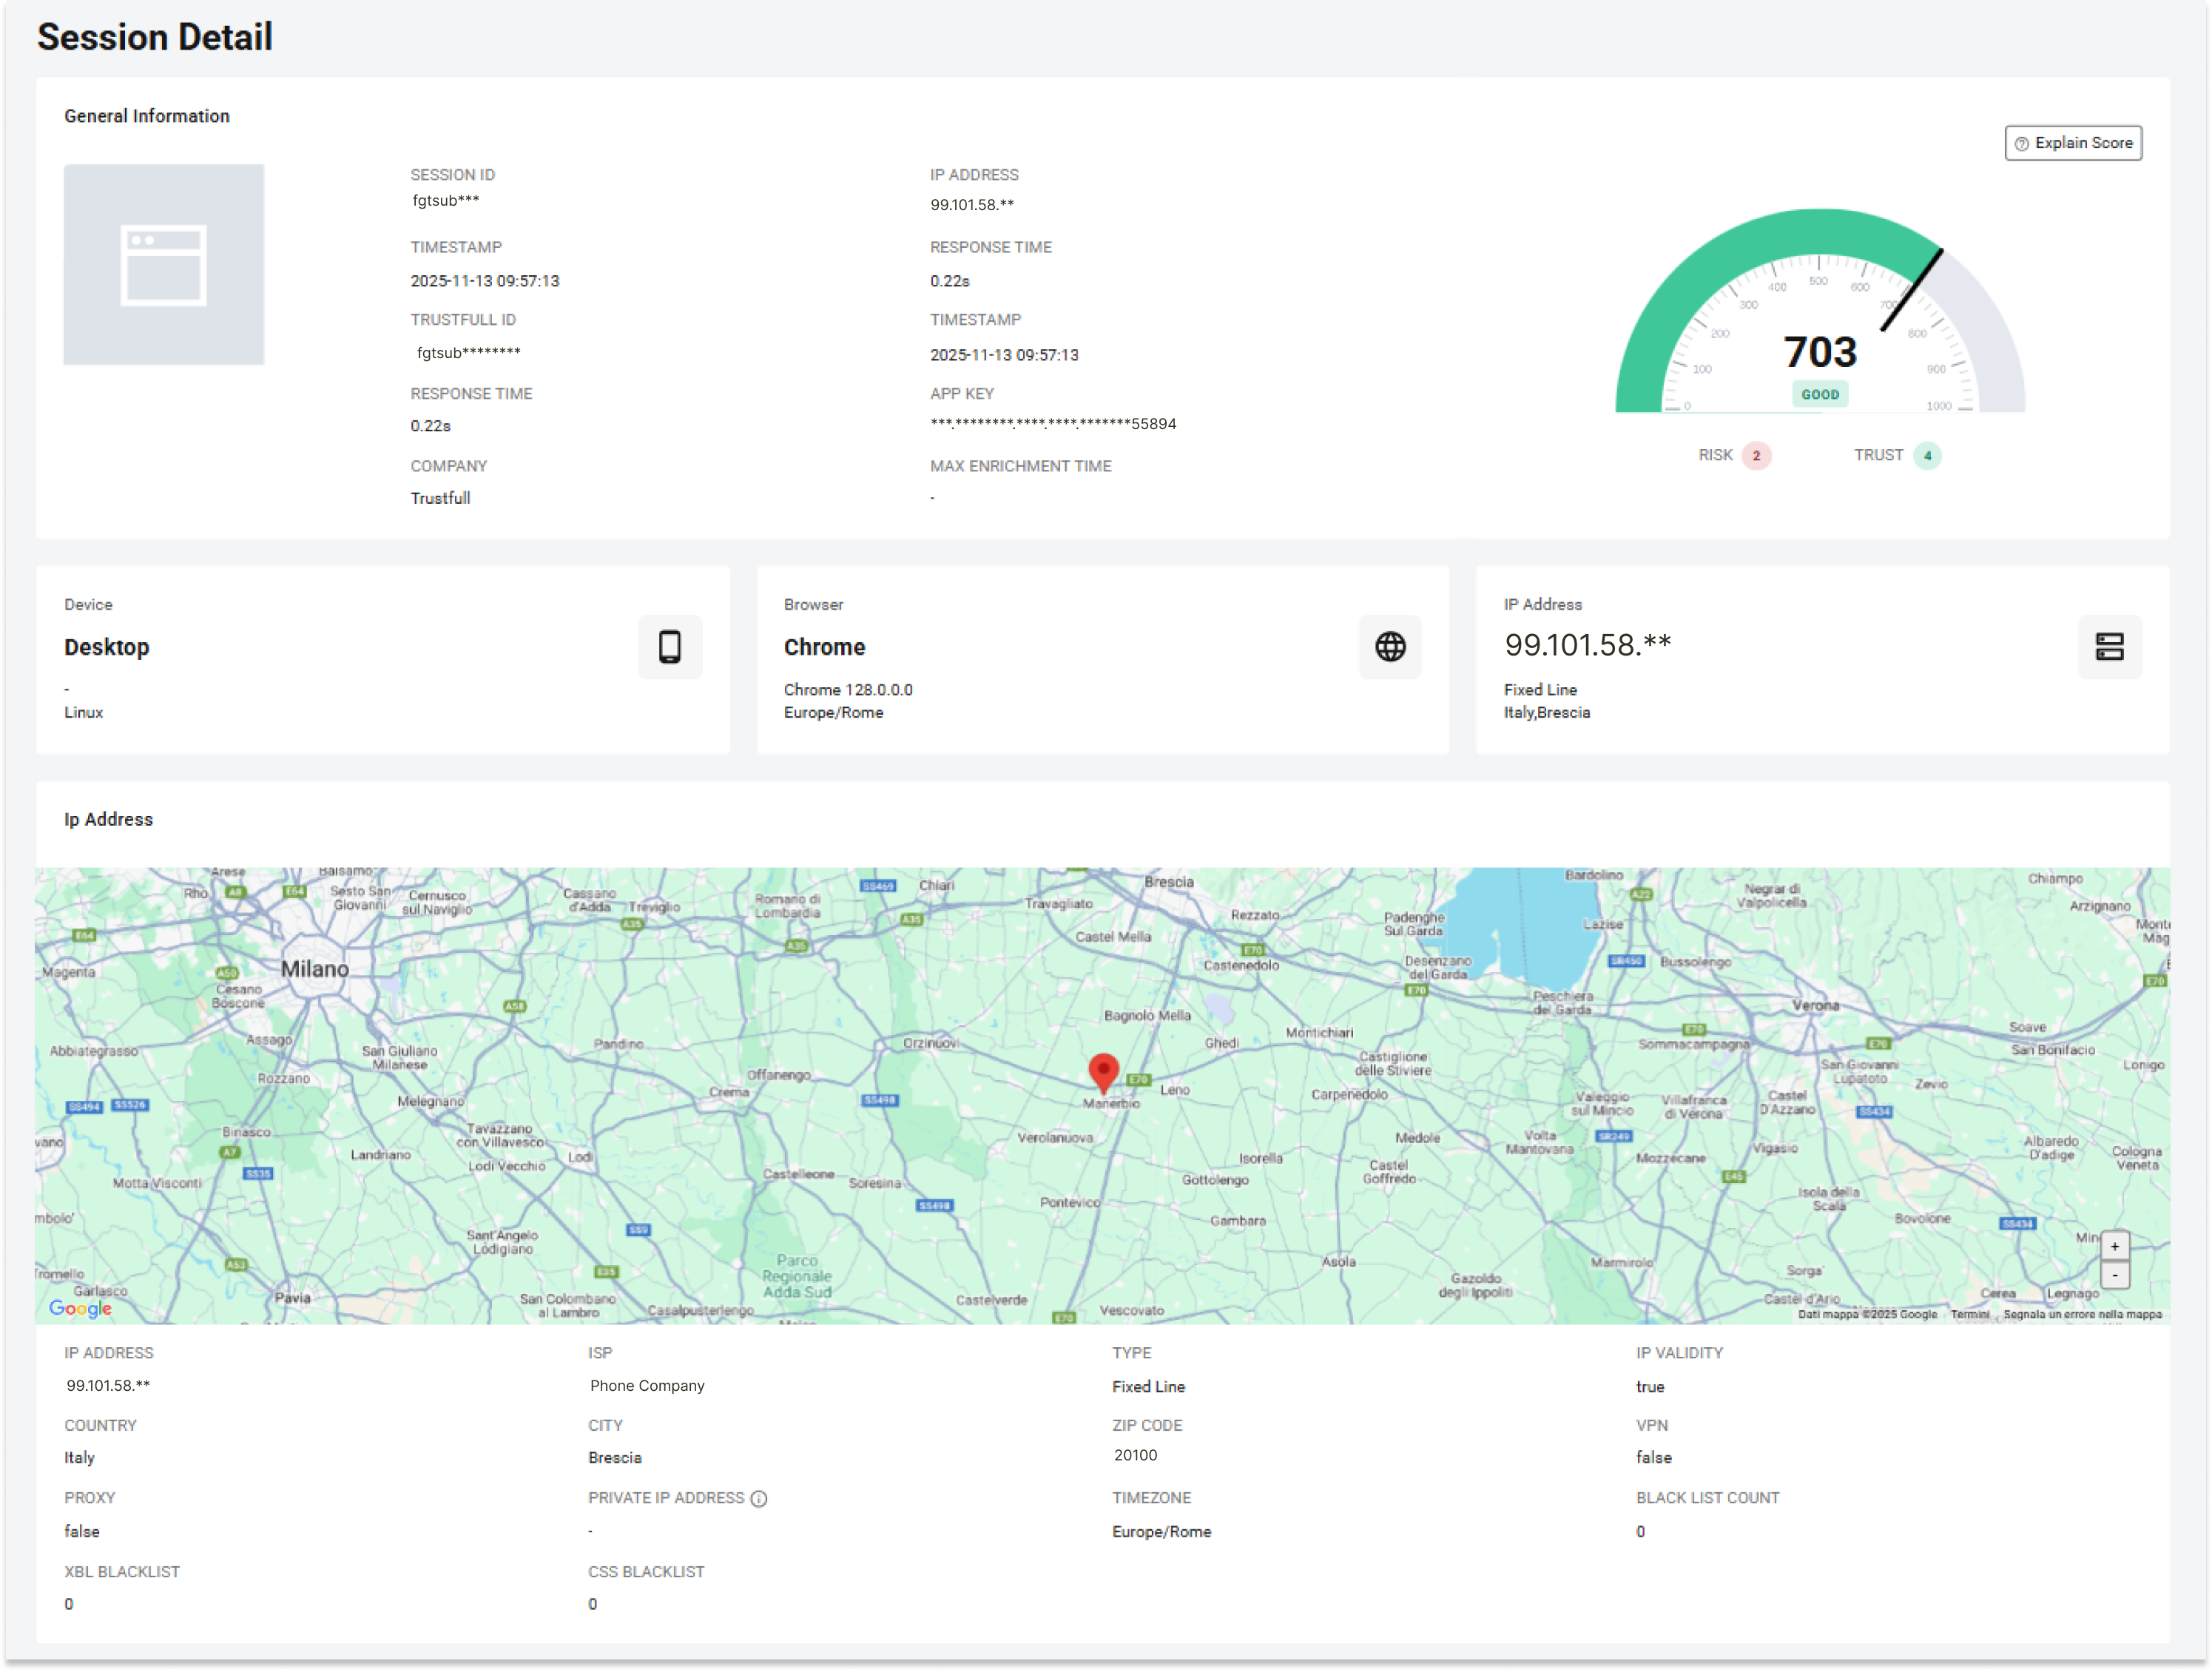Click the Chrome browser card title
This screenshot has width=2212, height=1672.
coord(824,647)
